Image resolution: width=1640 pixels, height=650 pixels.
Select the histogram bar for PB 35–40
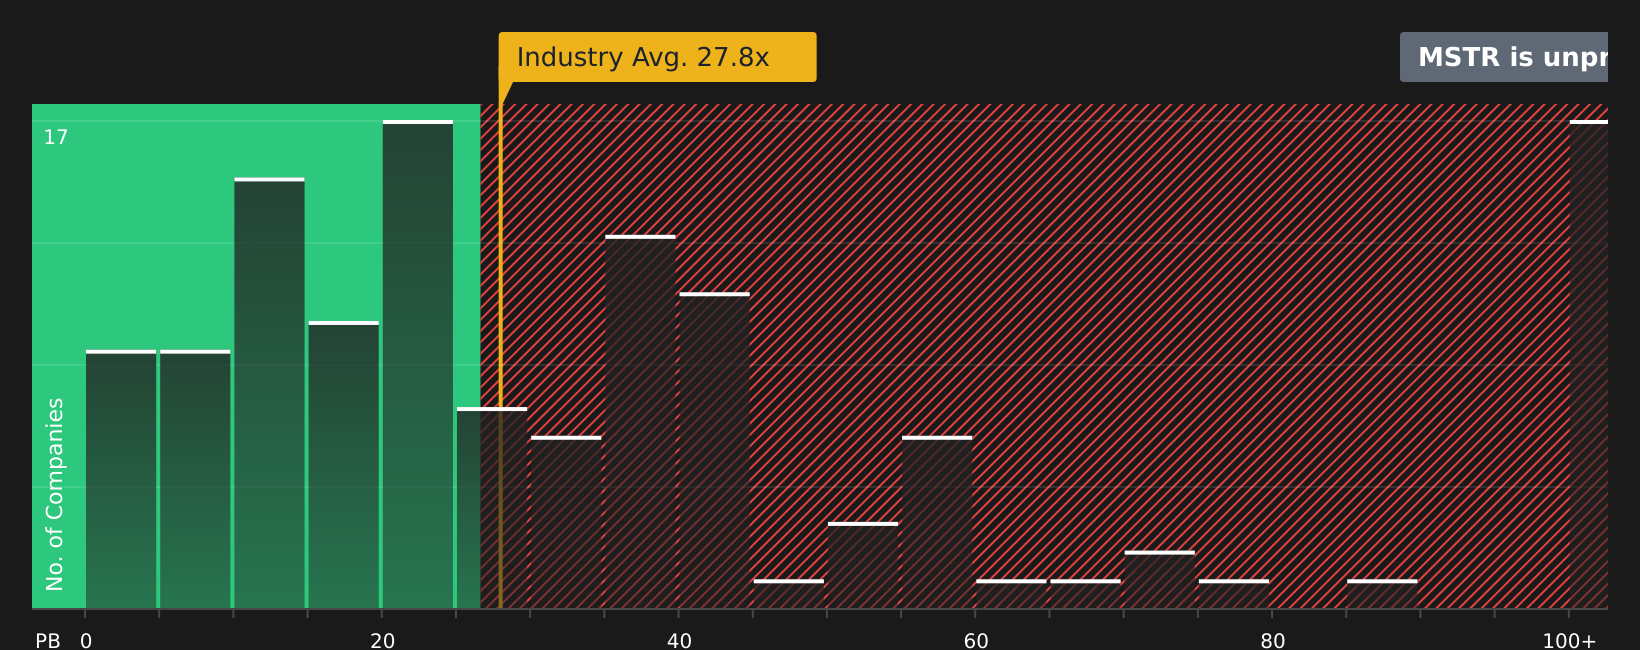pos(640,422)
